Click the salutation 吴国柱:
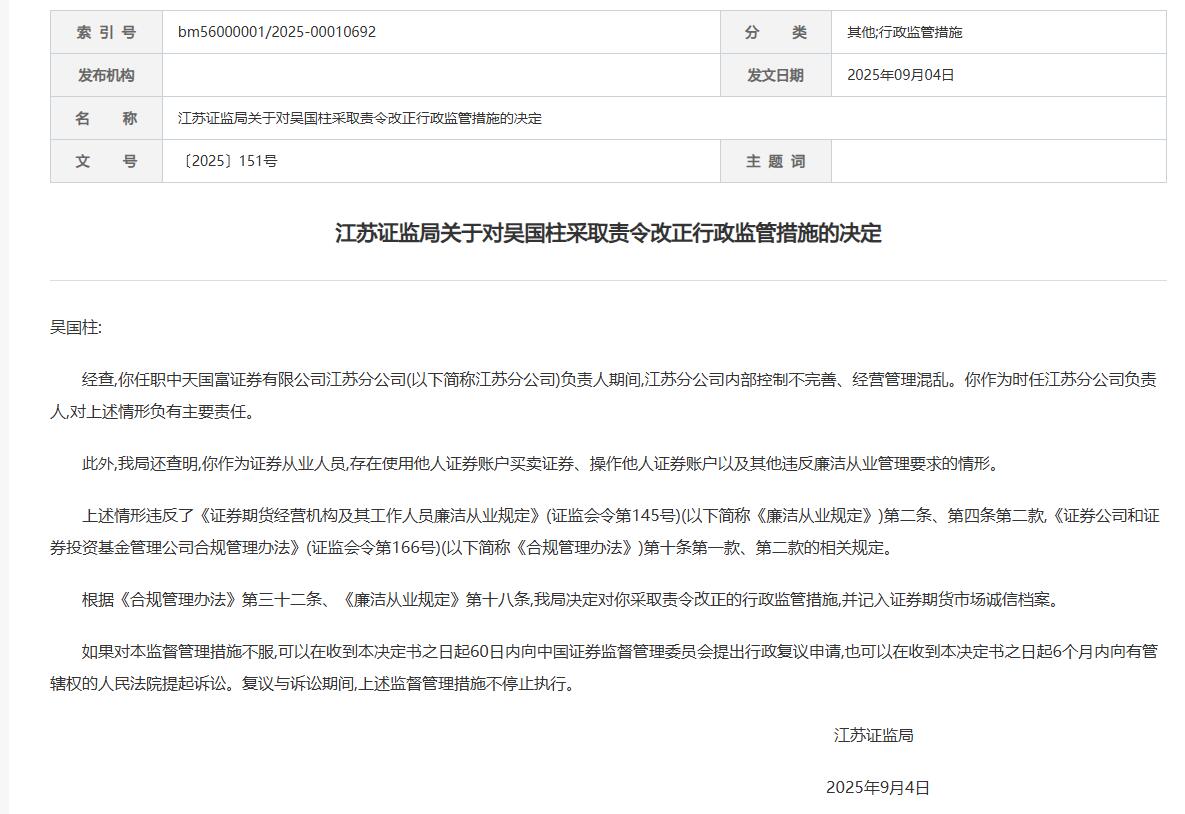 (x=76, y=327)
